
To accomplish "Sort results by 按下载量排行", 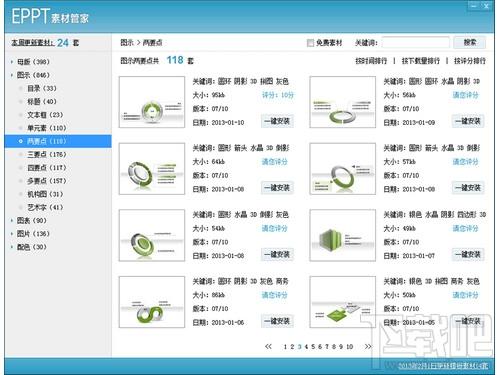I will [x=421, y=61].
